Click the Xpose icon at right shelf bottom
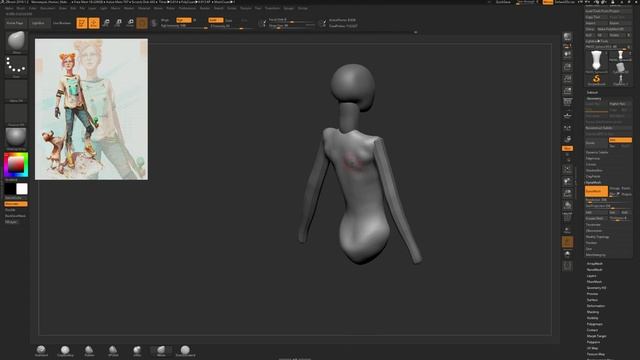Viewport: 640px width, 360px height. click(x=567, y=267)
